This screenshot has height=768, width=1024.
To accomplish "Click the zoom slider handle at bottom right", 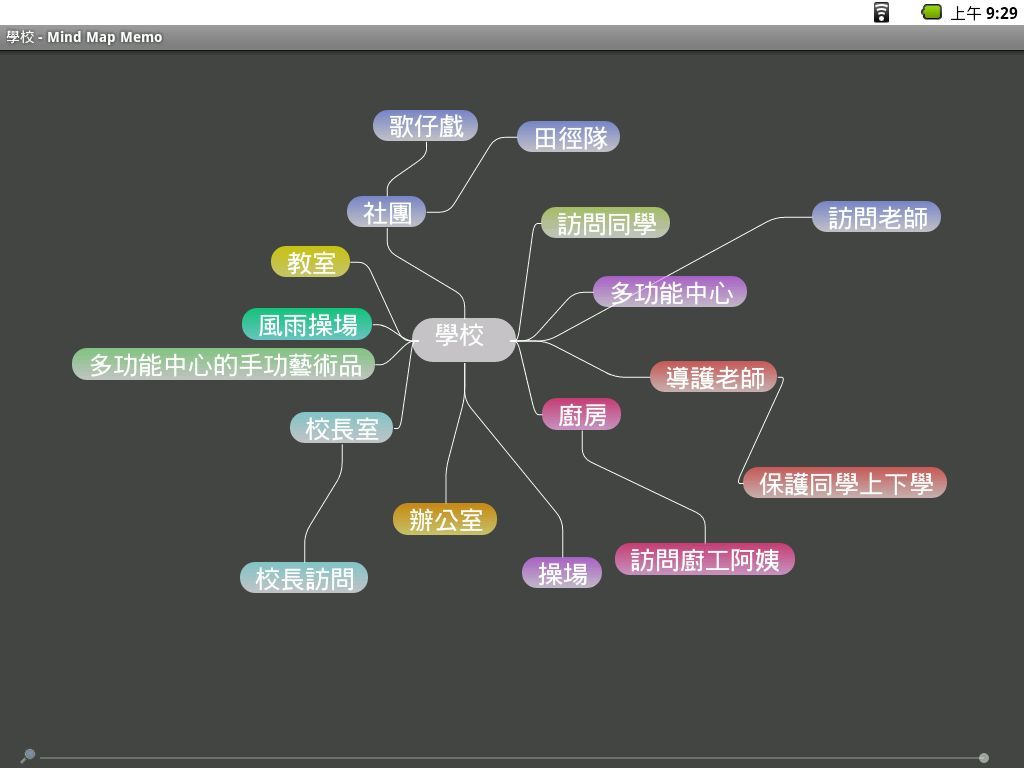I will point(984,758).
